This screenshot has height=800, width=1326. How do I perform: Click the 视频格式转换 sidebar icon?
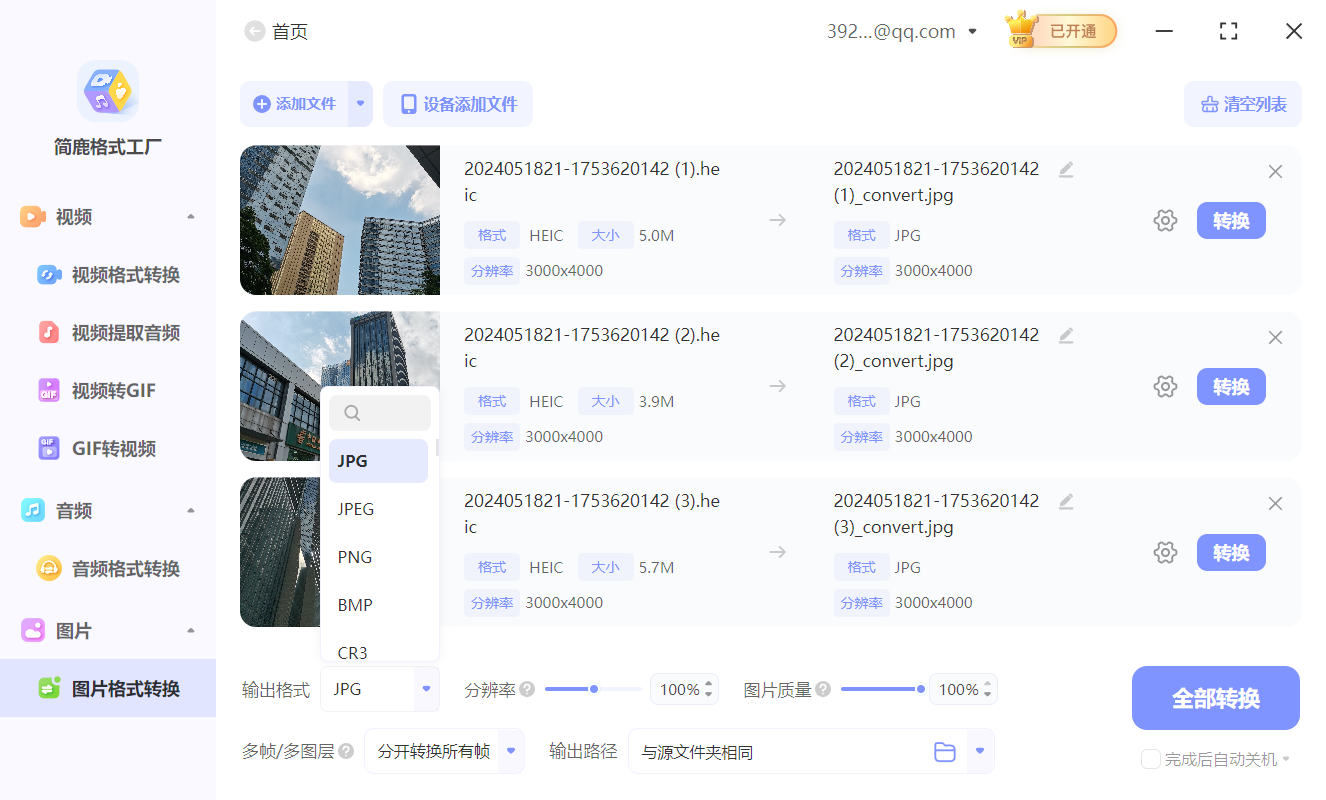pyautogui.click(x=51, y=274)
